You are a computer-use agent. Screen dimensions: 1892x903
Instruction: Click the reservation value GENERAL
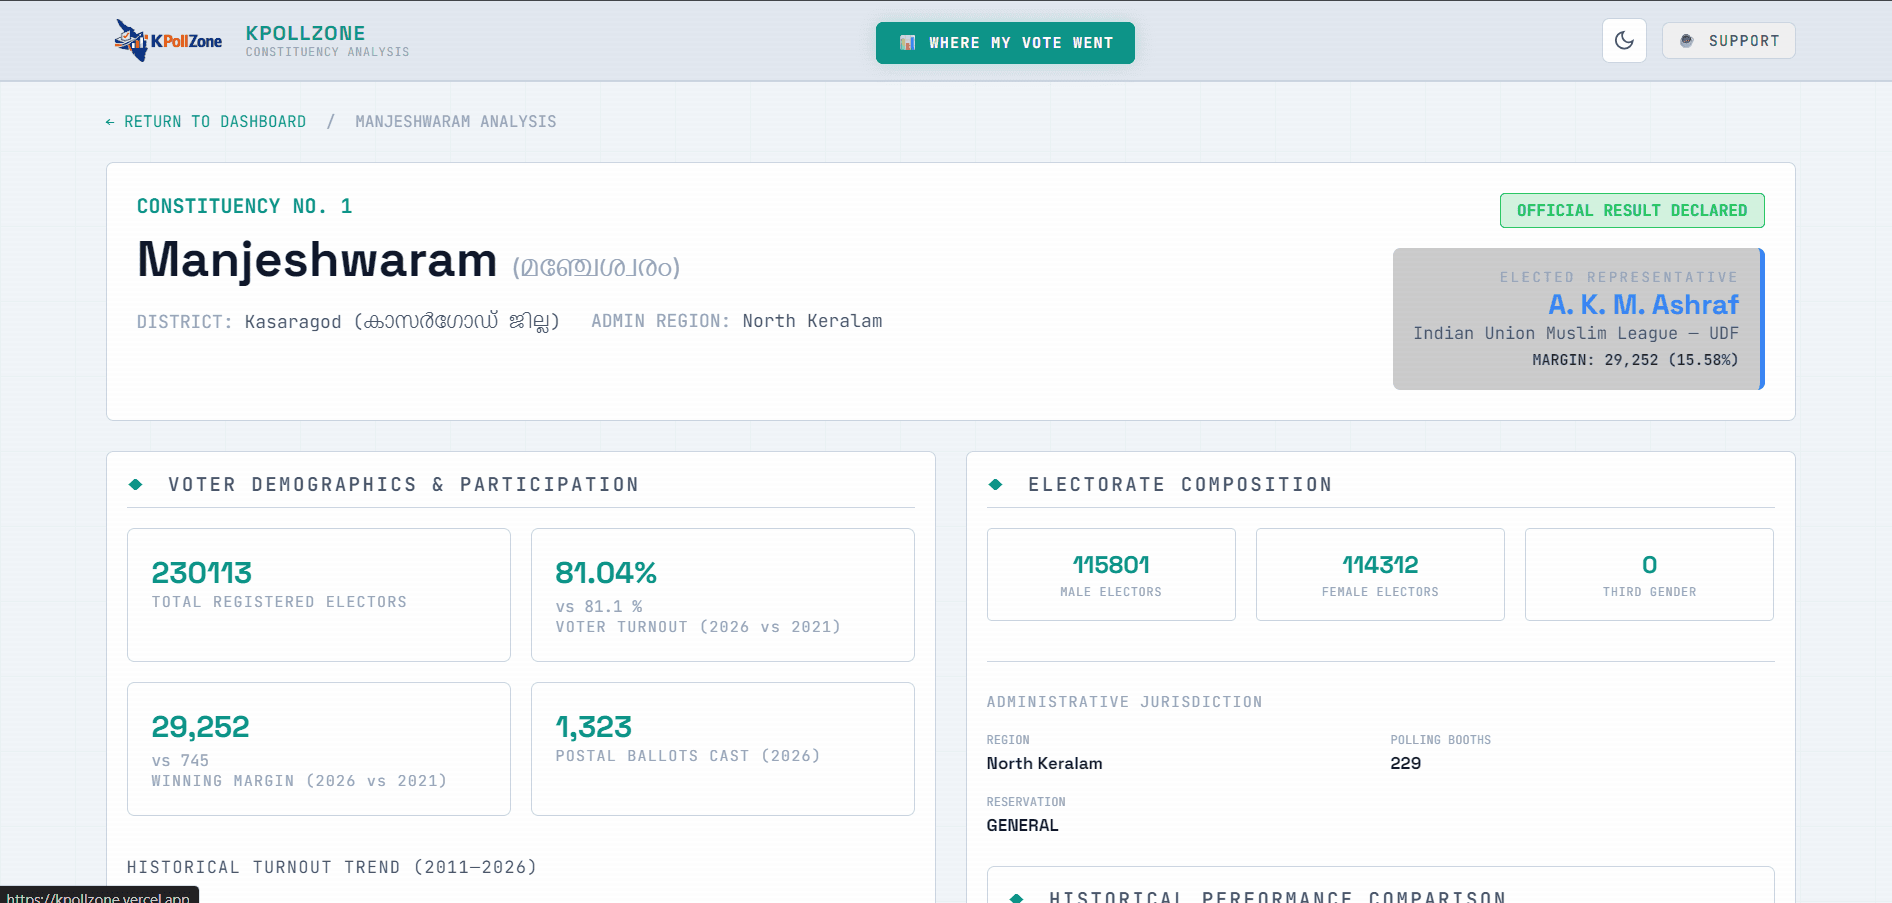pyautogui.click(x=1022, y=825)
